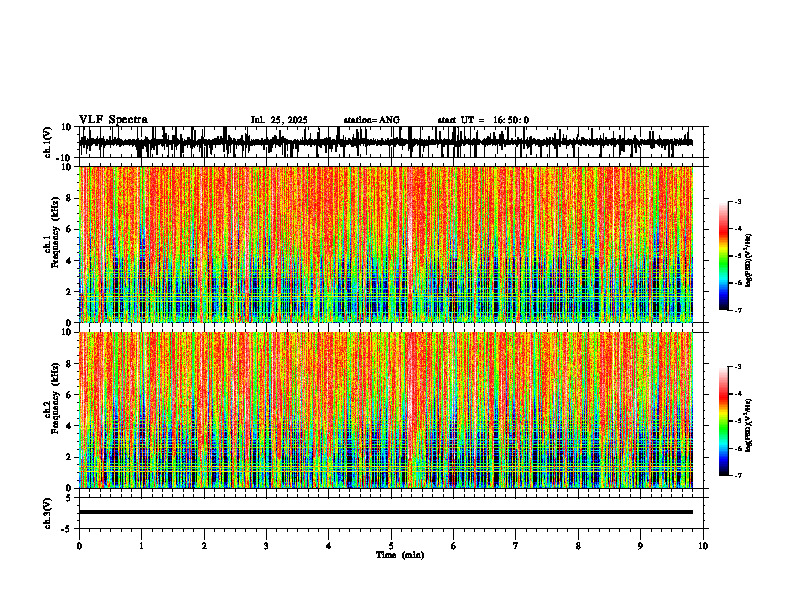Click the "8" kHz tick on ch.1 frequency axis
The height and width of the screenshot is (612, 792).
click(69, 198)
